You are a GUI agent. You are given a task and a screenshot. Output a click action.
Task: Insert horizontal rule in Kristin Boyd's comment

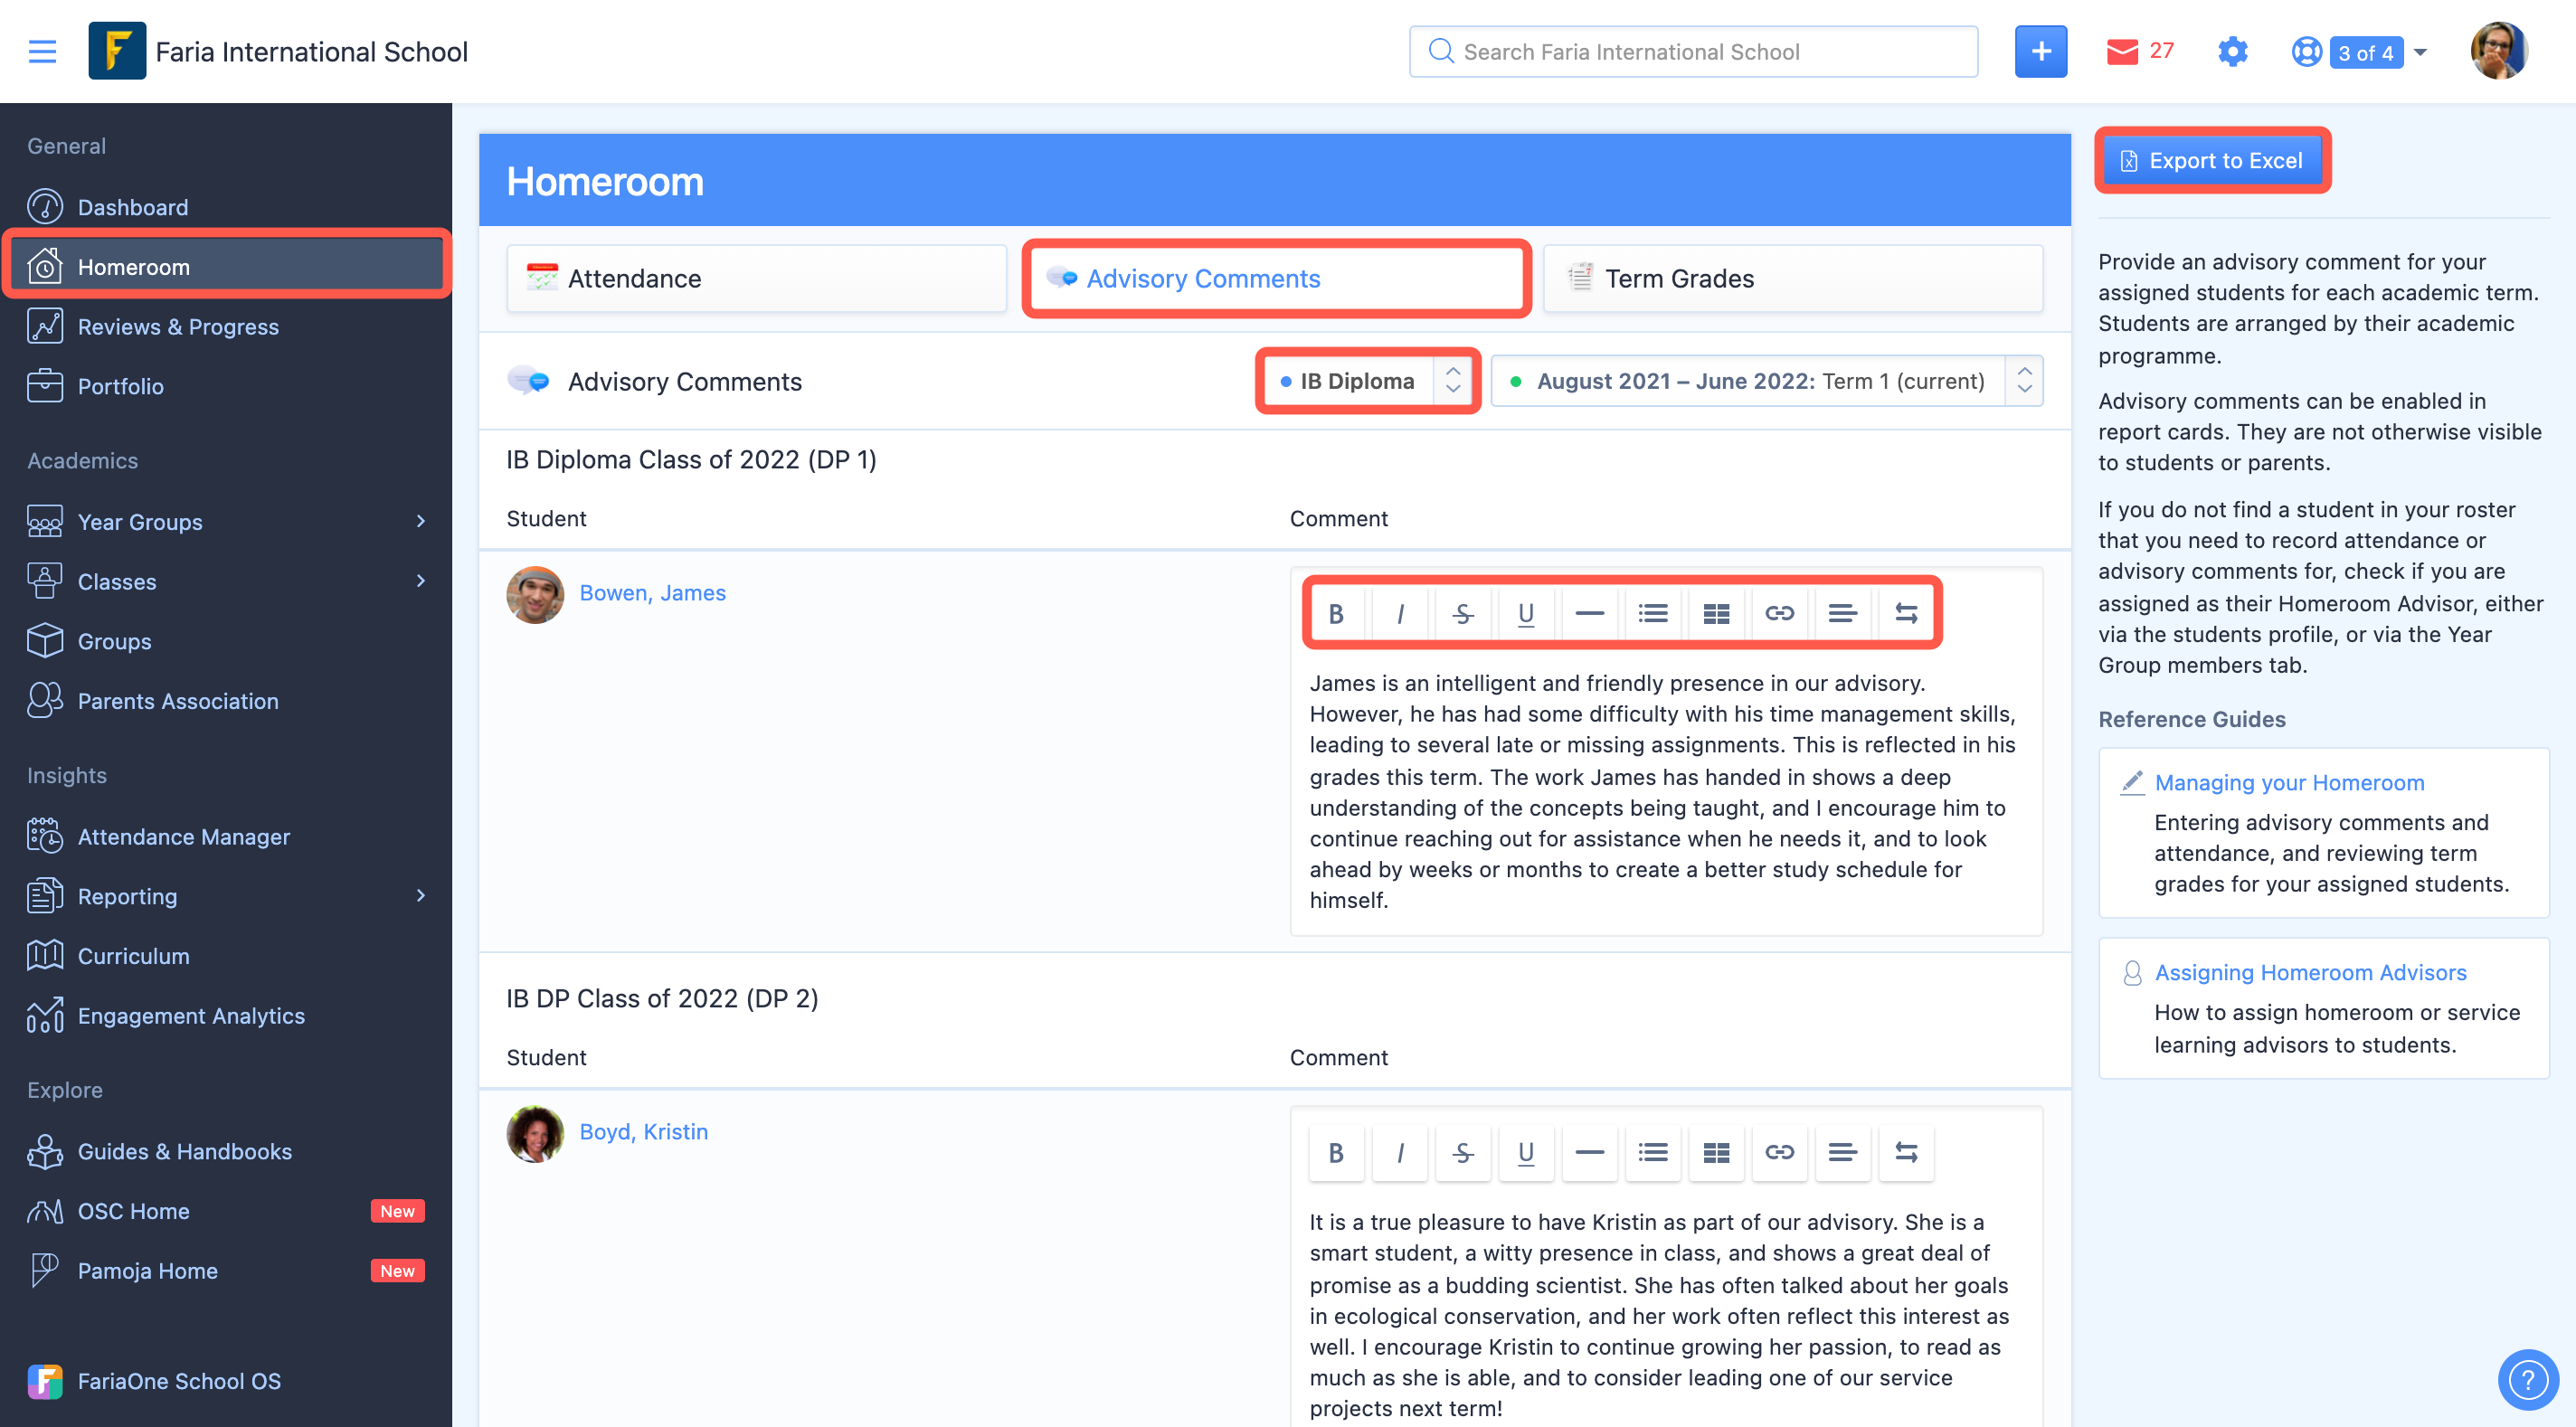1589,1153
